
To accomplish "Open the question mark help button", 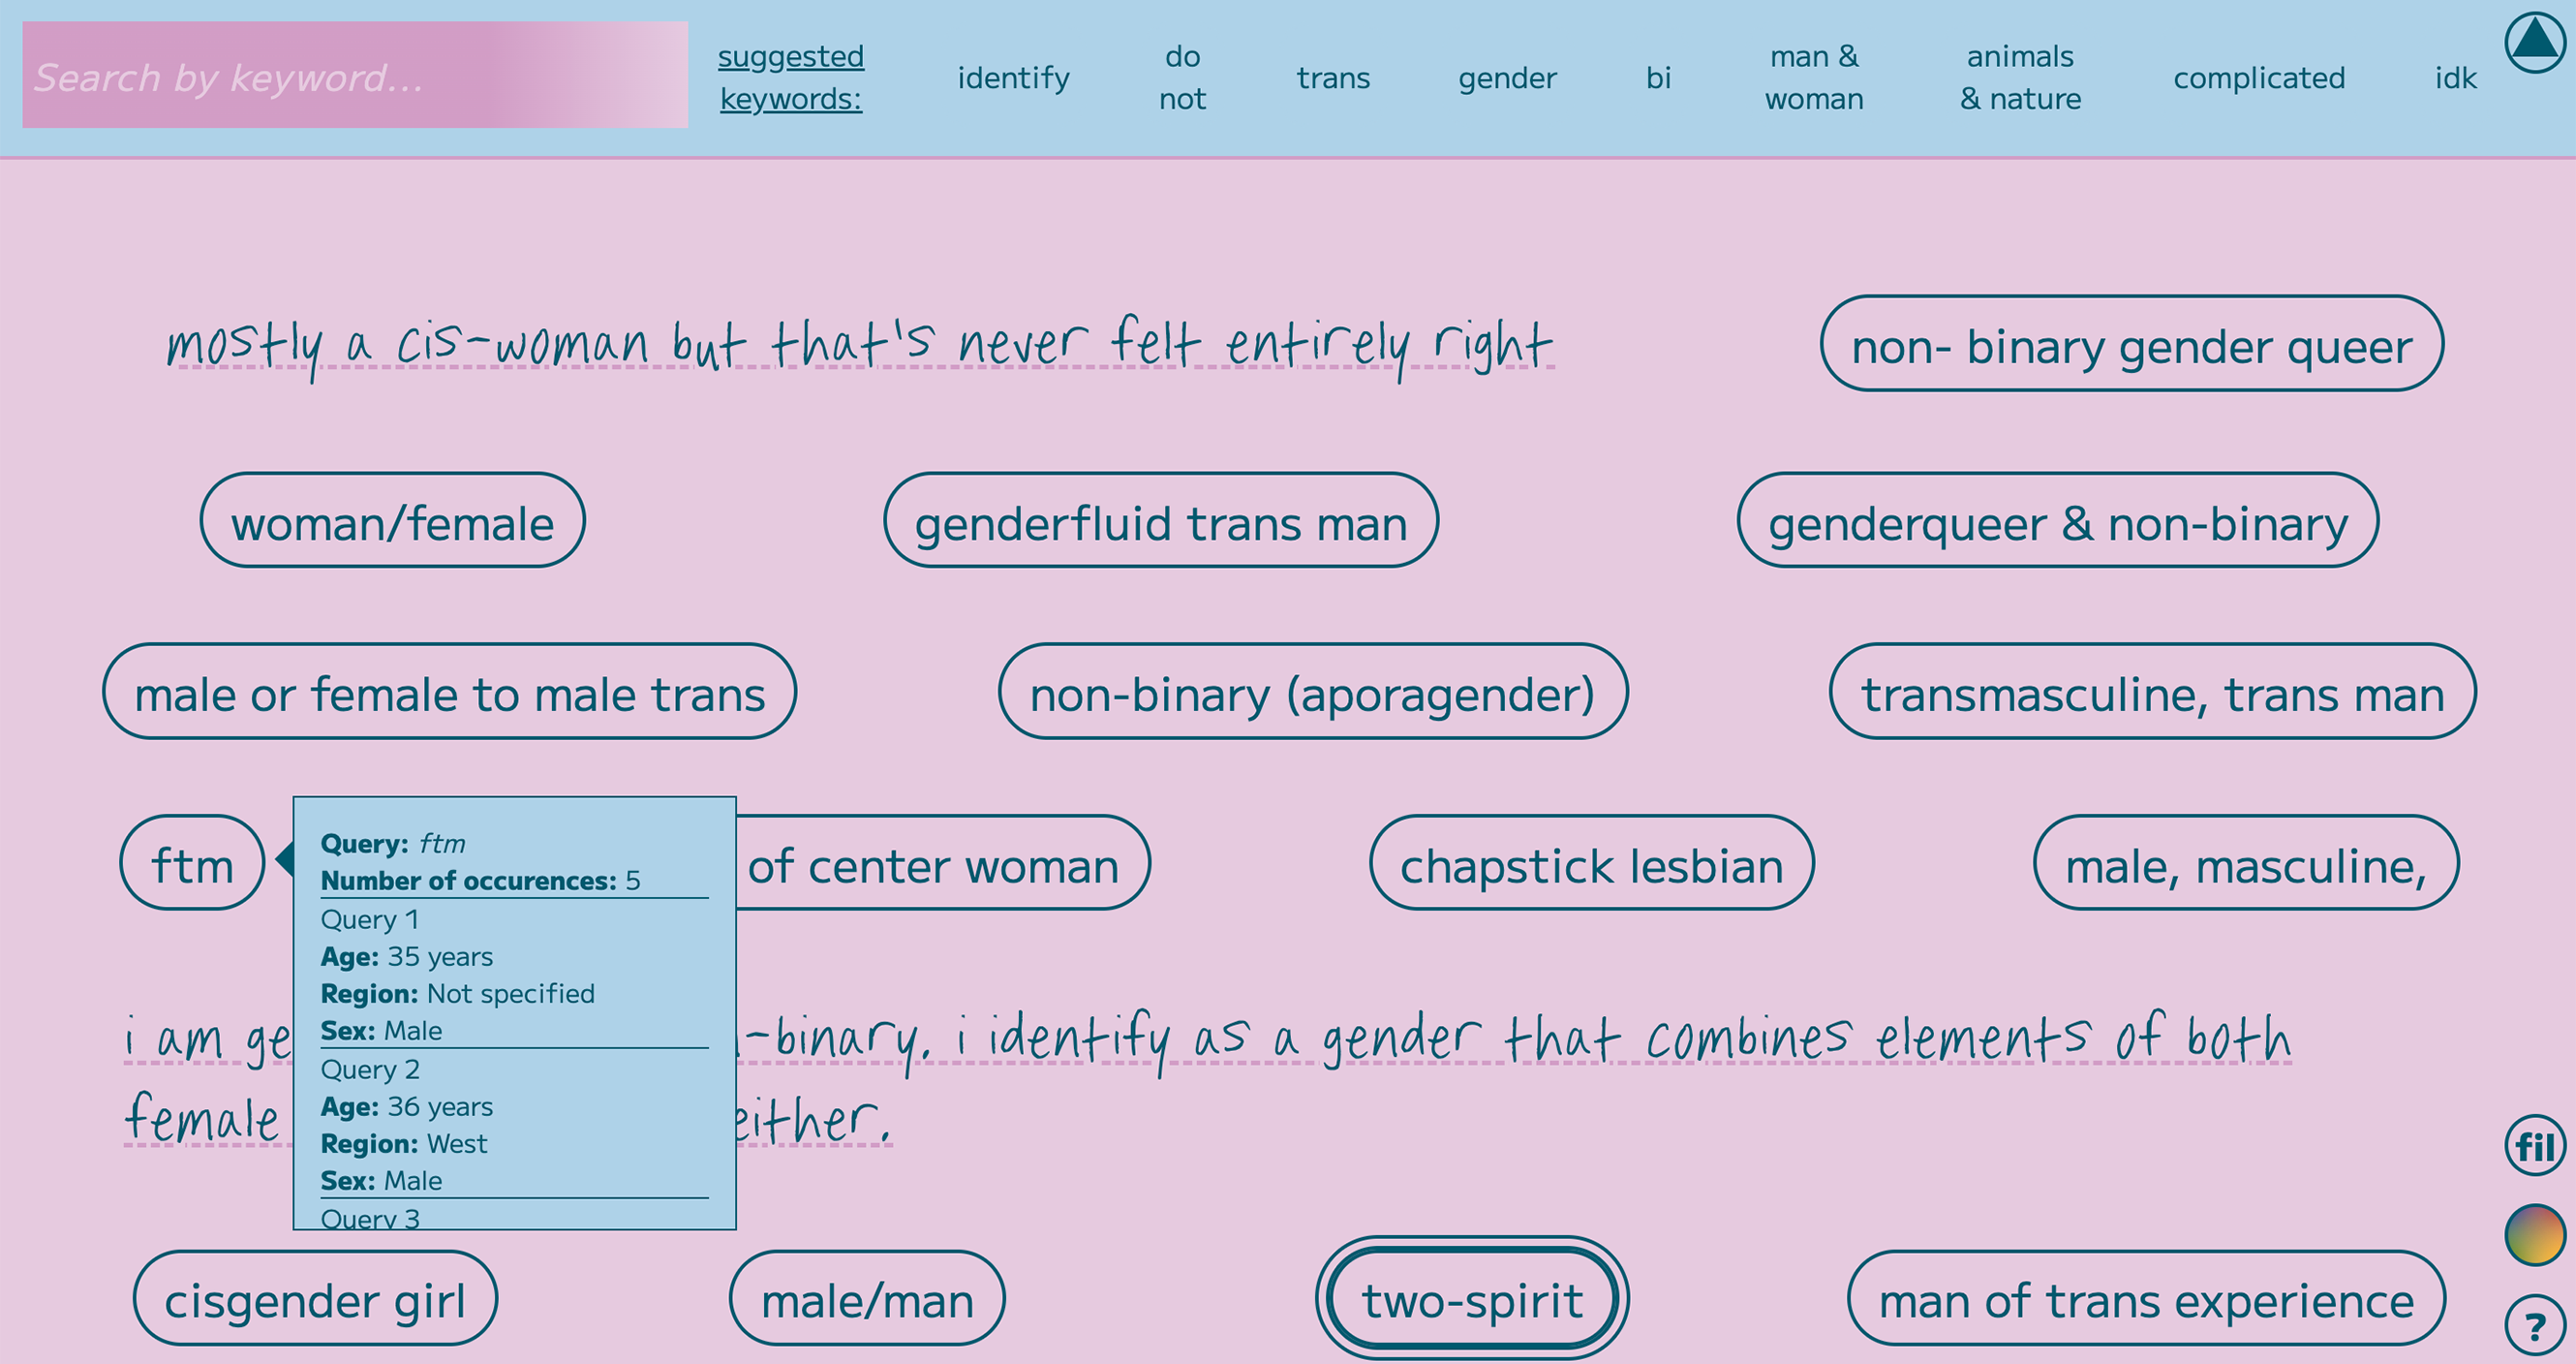I will click(2535, 1326).
